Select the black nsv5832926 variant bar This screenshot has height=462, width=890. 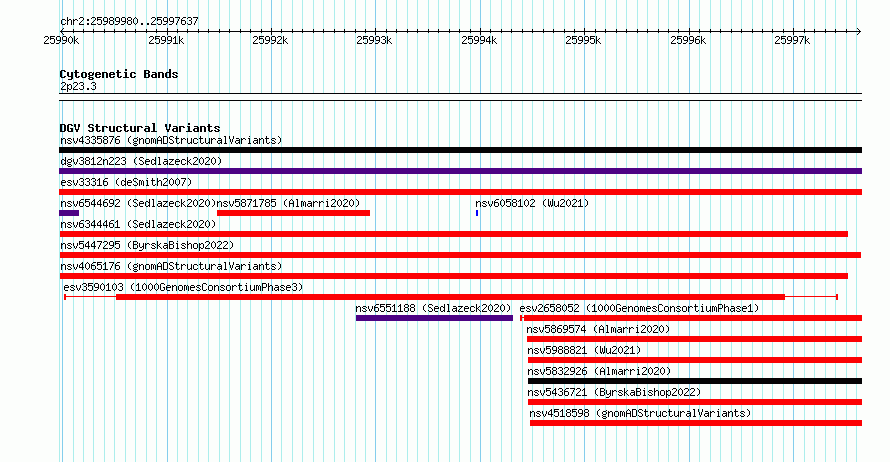point(695,381)
